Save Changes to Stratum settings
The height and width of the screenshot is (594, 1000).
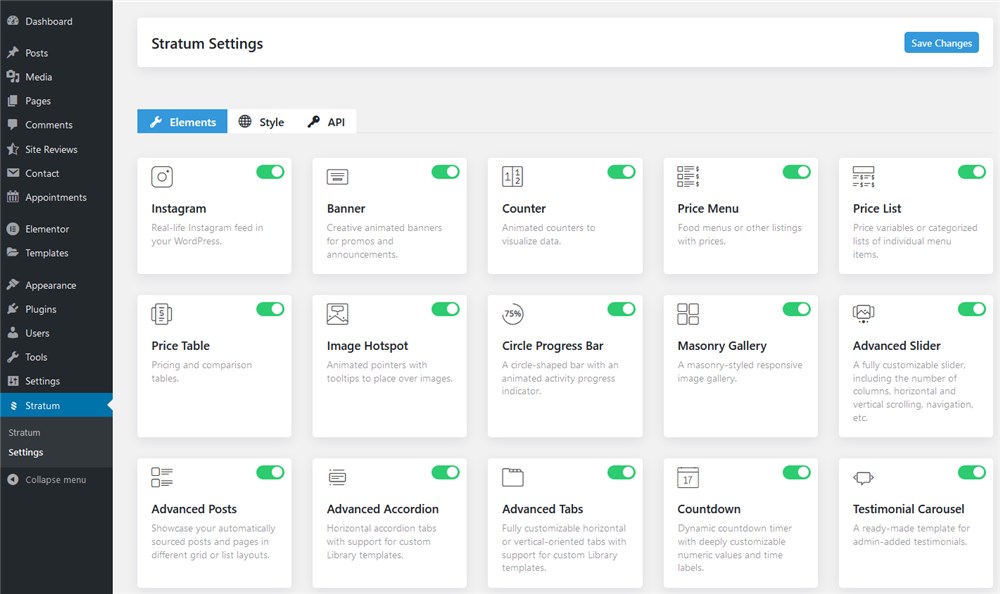click(x=941, y=43)
